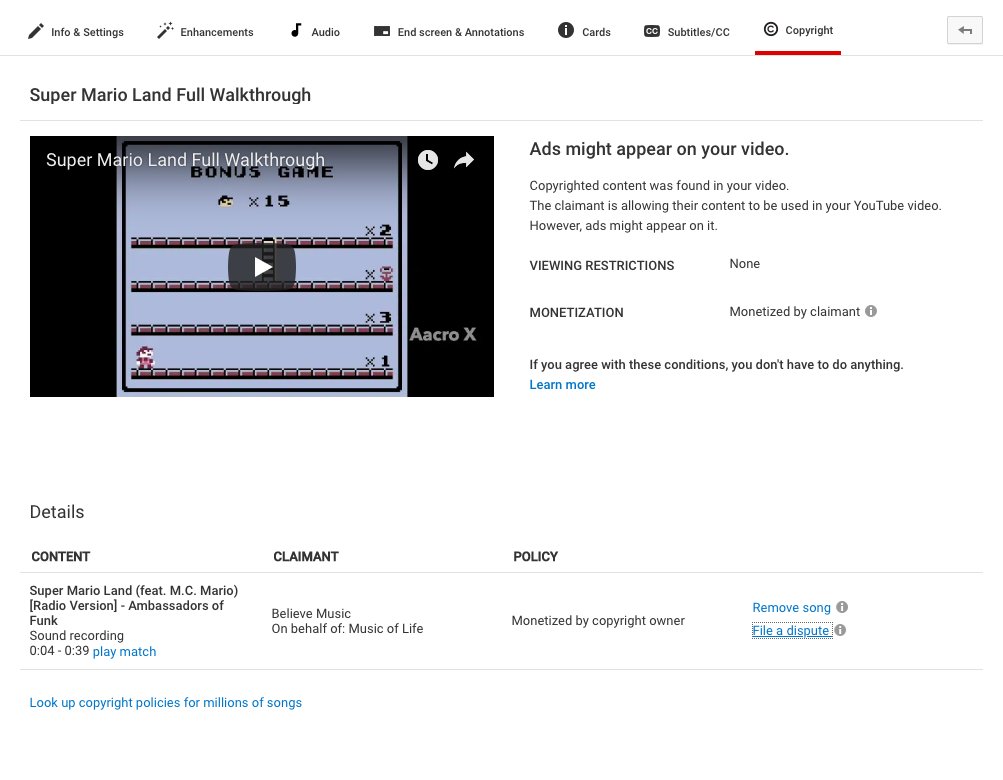The width and height of the screenshot is (1003, 780).
Task: Click the pencil icon for Info & Settings
Action: click(x=36, y=31)
